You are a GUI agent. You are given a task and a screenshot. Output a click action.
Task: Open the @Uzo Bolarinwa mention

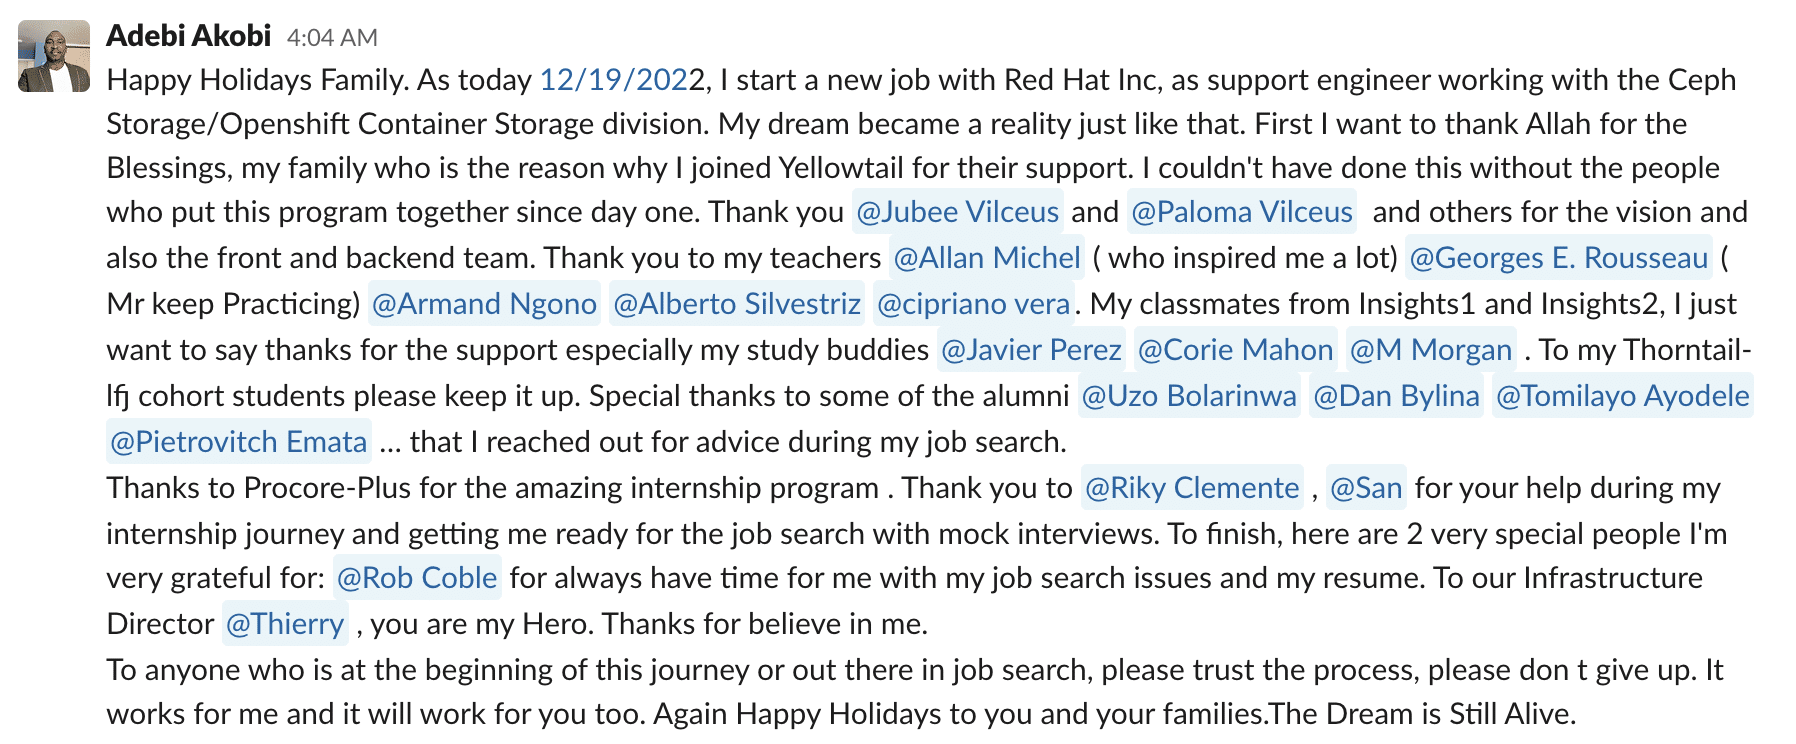pos(1189,396)
